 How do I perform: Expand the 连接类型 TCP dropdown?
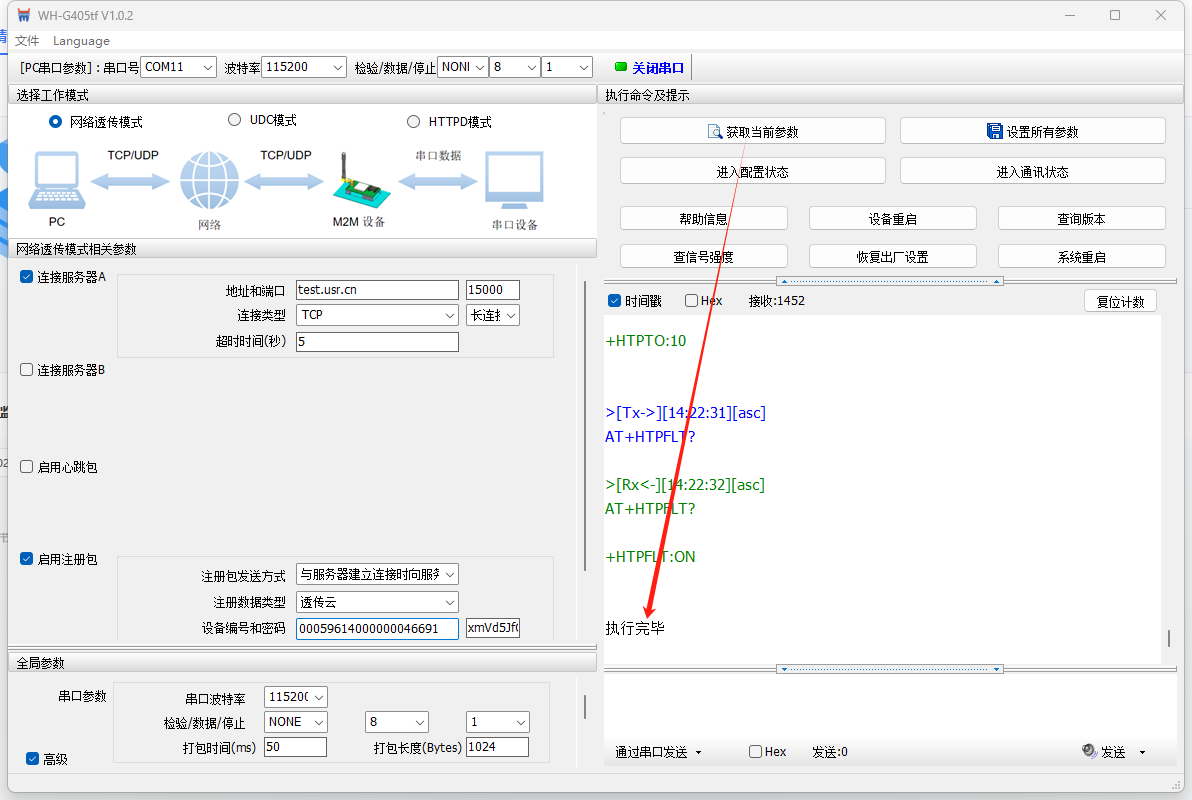(377, 315)
